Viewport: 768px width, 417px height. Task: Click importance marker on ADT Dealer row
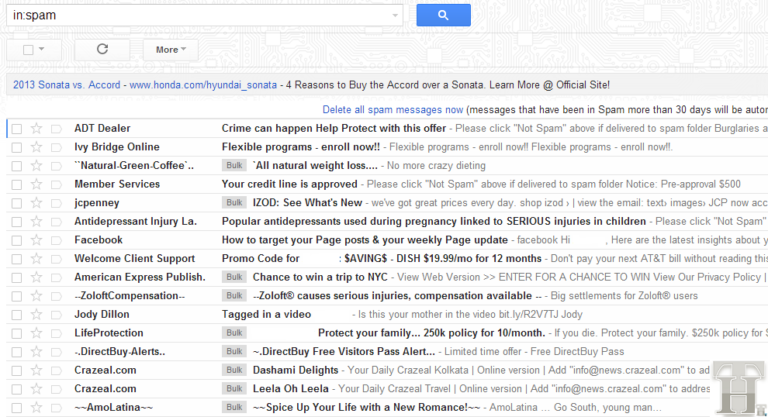pos(56,129)
